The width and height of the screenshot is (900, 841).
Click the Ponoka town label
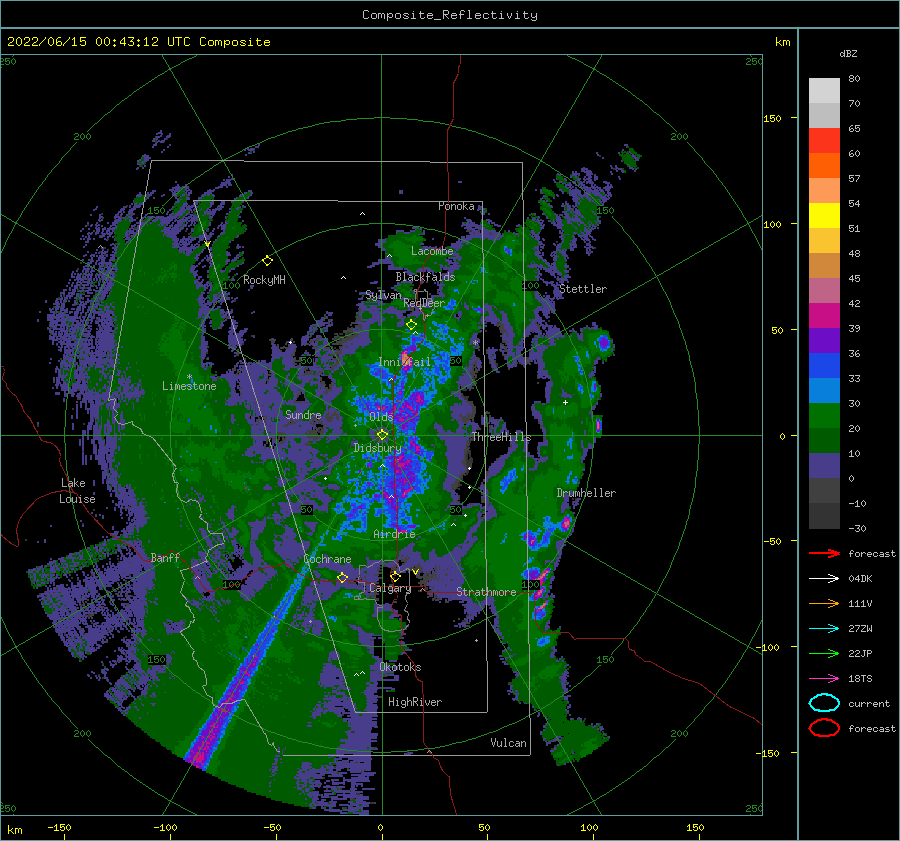[x=456, y=206]
